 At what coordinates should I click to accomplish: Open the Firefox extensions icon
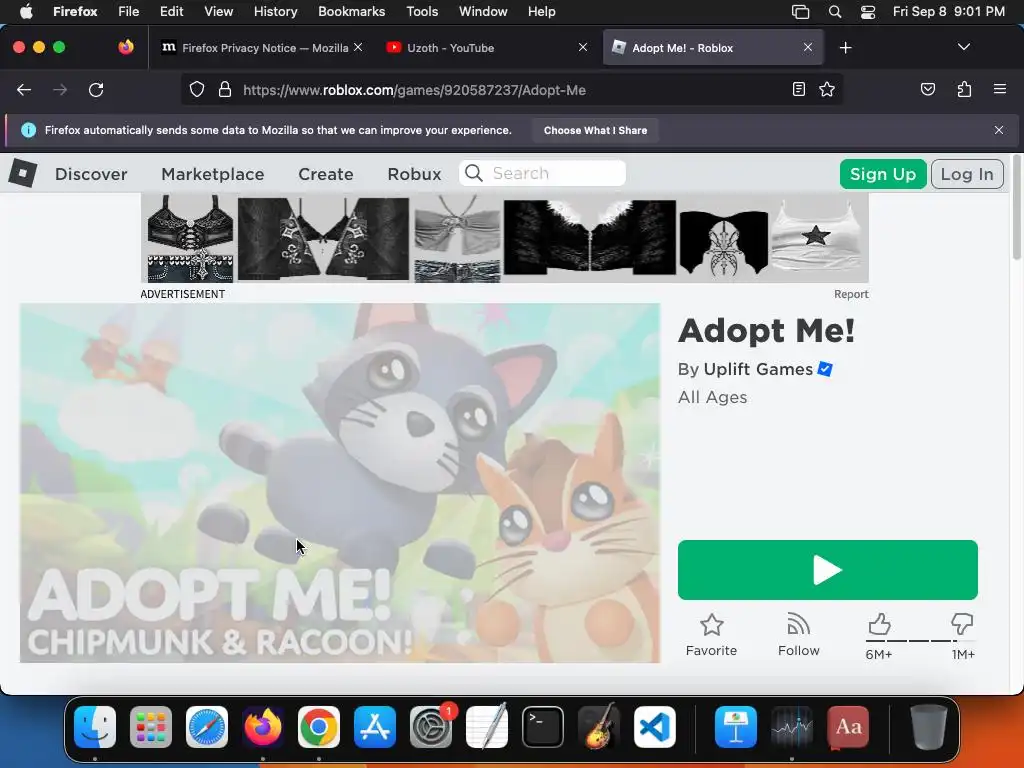[x=964, y=89]
